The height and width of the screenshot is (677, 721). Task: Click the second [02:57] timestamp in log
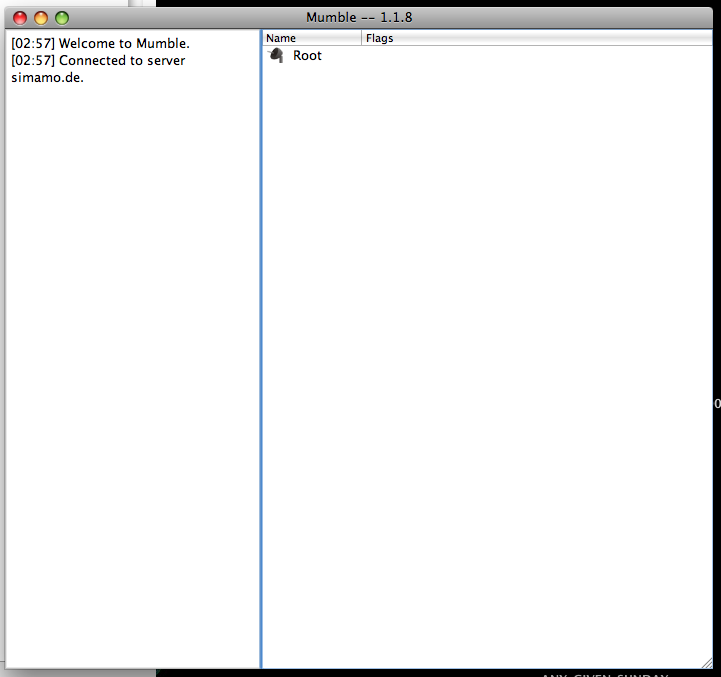(32, 61)
